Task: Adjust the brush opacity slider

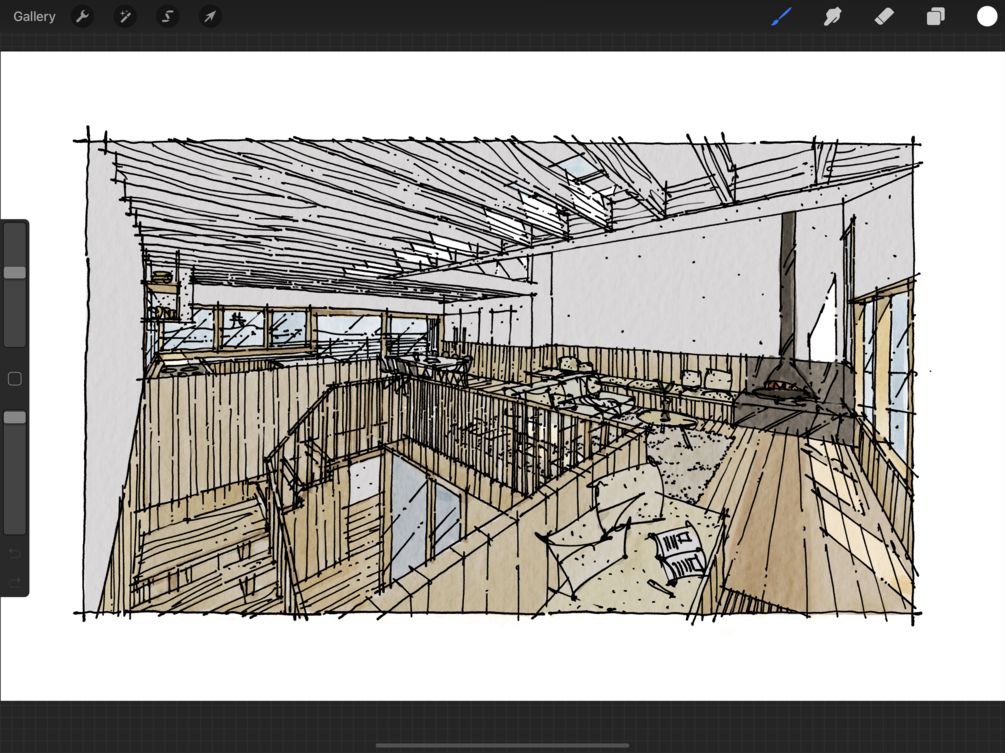Action: click(15, 472)
